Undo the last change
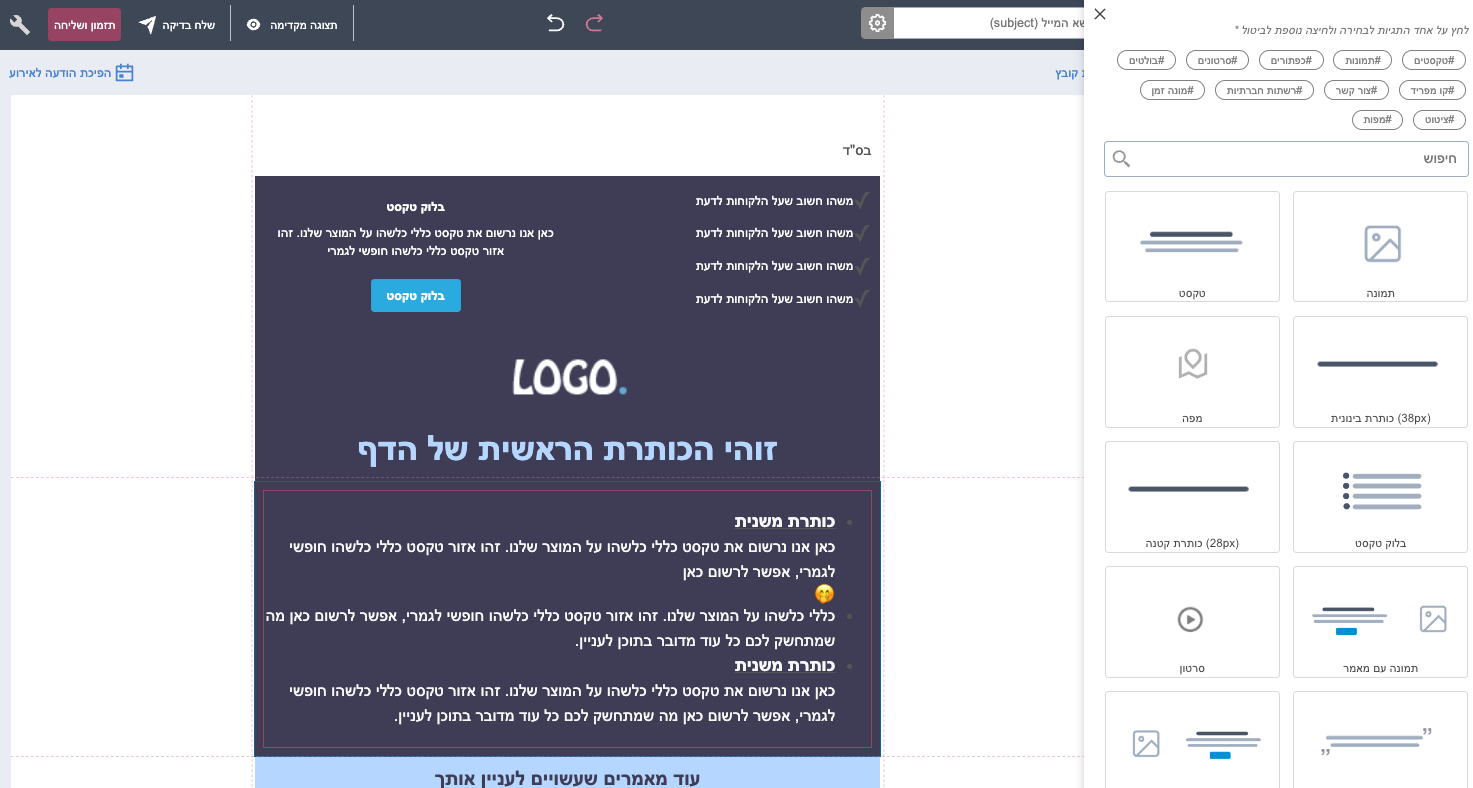1473x788 pixels. 556,22
